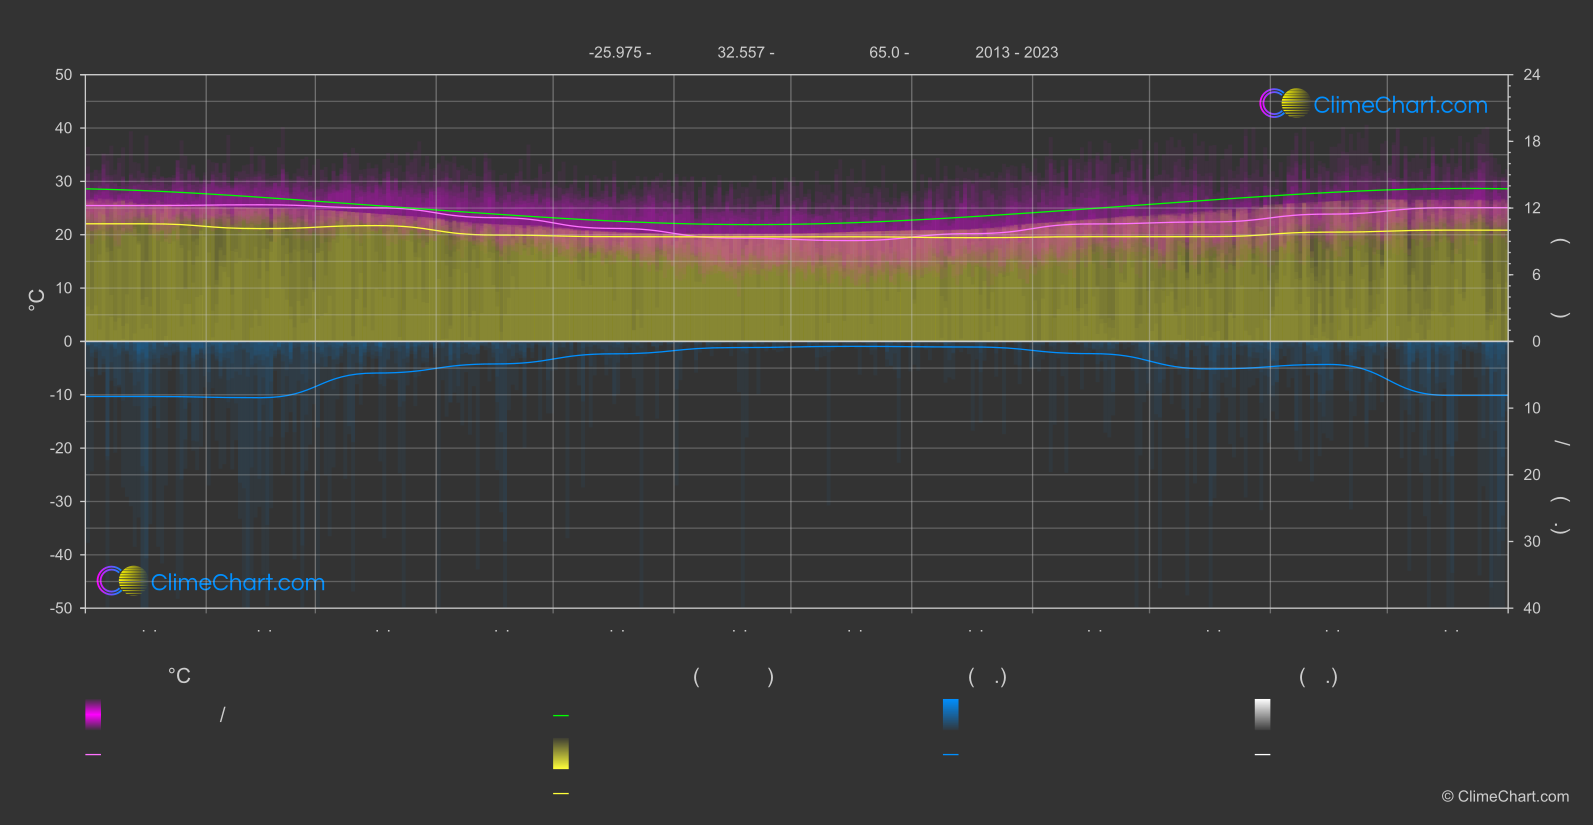Click the white gradient legend swatch
Screen dimensions: 1593x825
tap(1263, 714)
